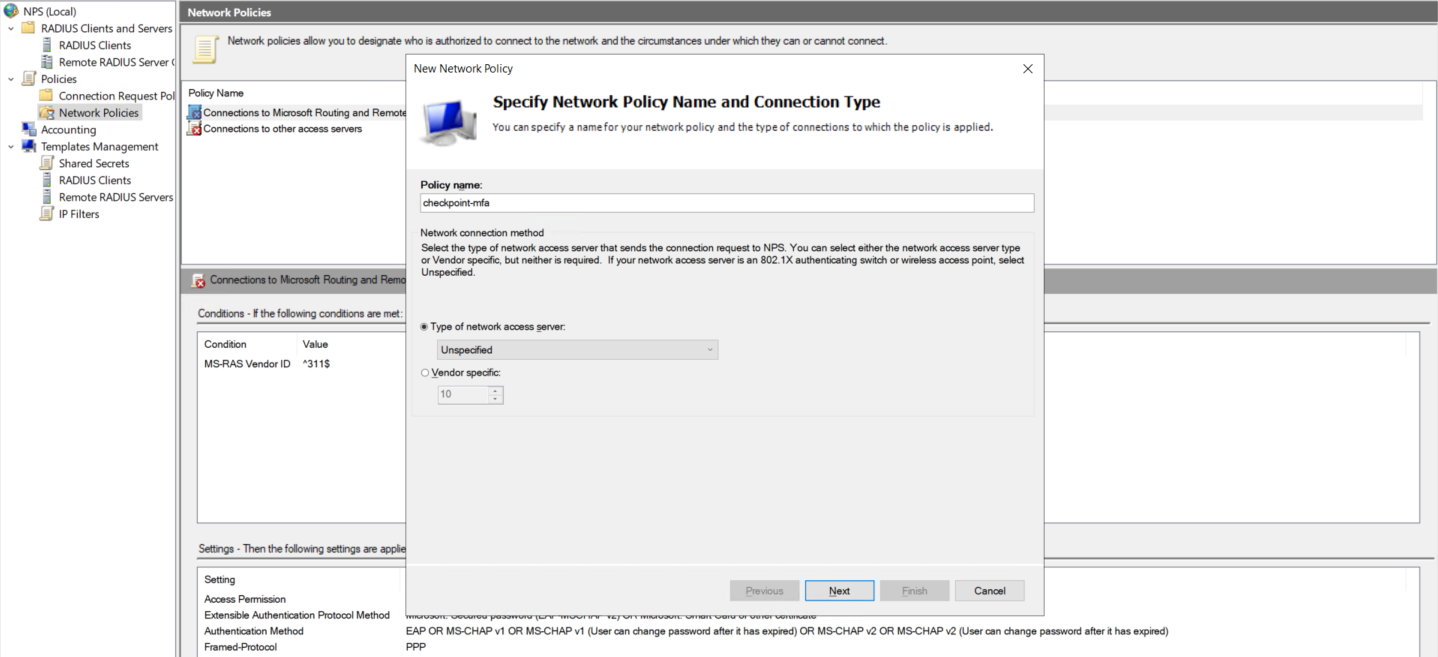
Task: Select the IP Filters icon
Action: click(x=47, y=214)
